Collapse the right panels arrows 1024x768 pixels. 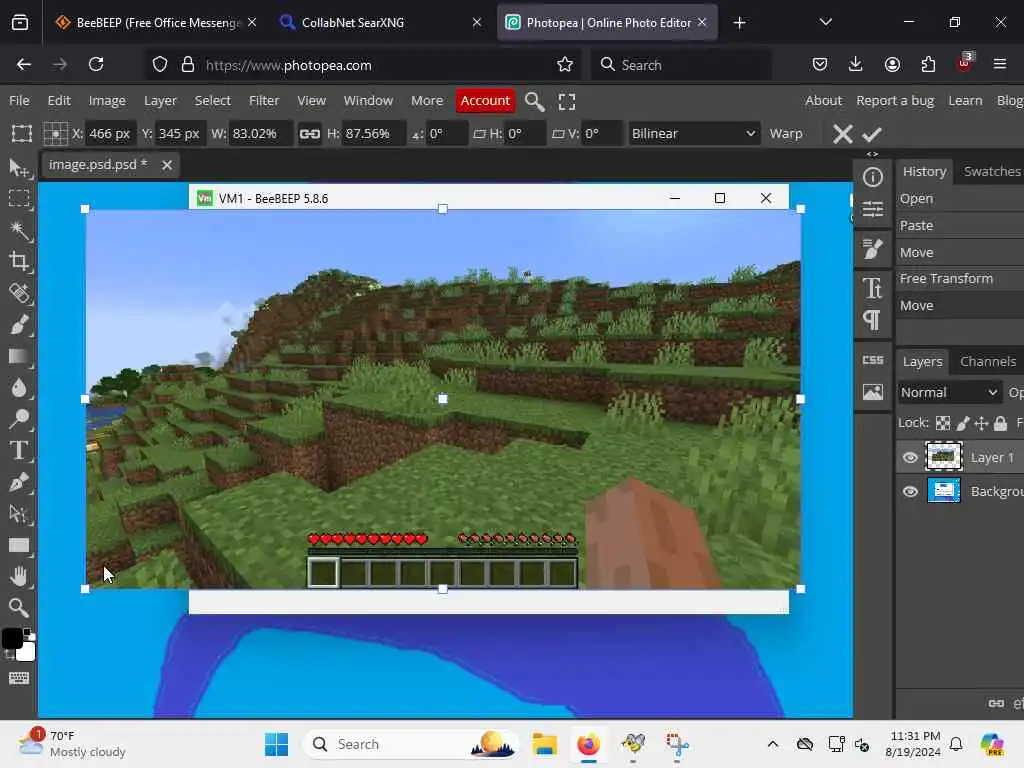(x=872, y=154)
